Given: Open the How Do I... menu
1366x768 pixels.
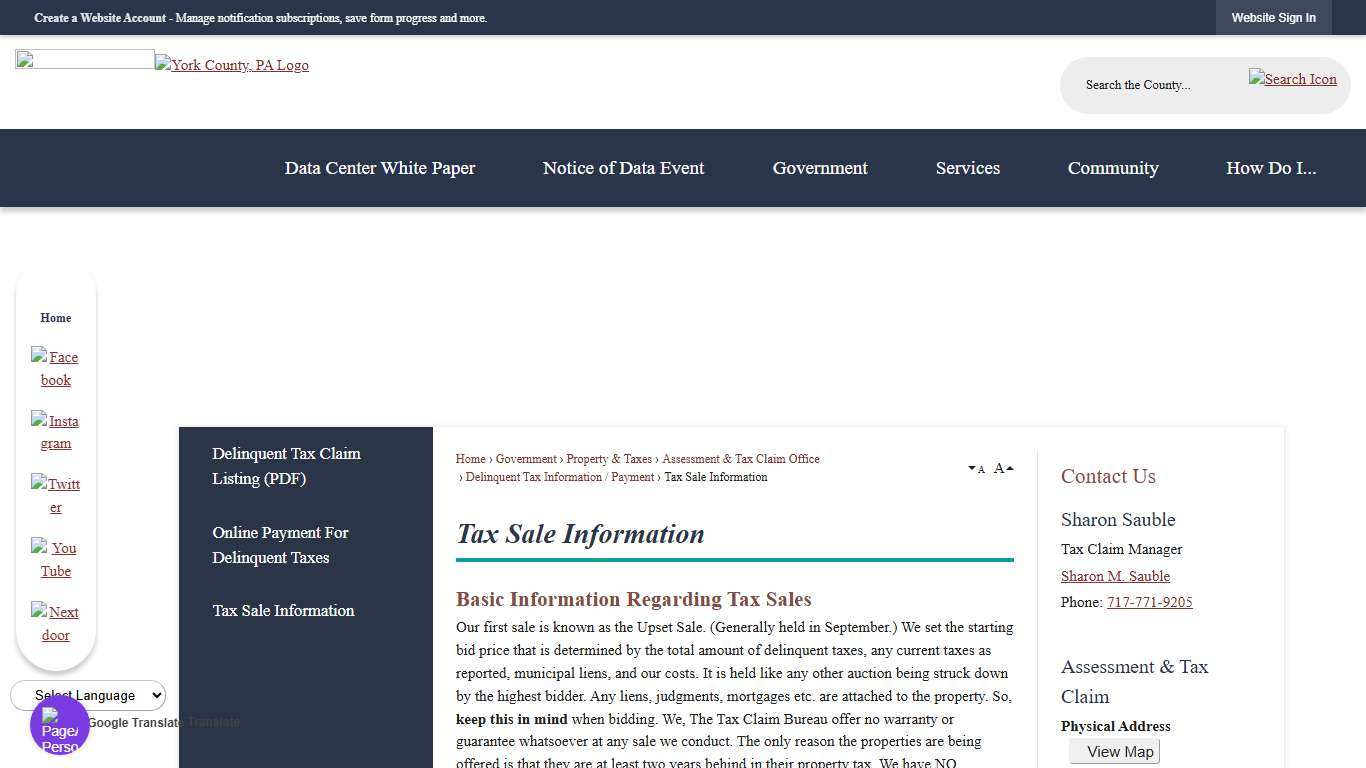Looking at the screenshot, I should pyautogui.click(x=1271, y=168).
